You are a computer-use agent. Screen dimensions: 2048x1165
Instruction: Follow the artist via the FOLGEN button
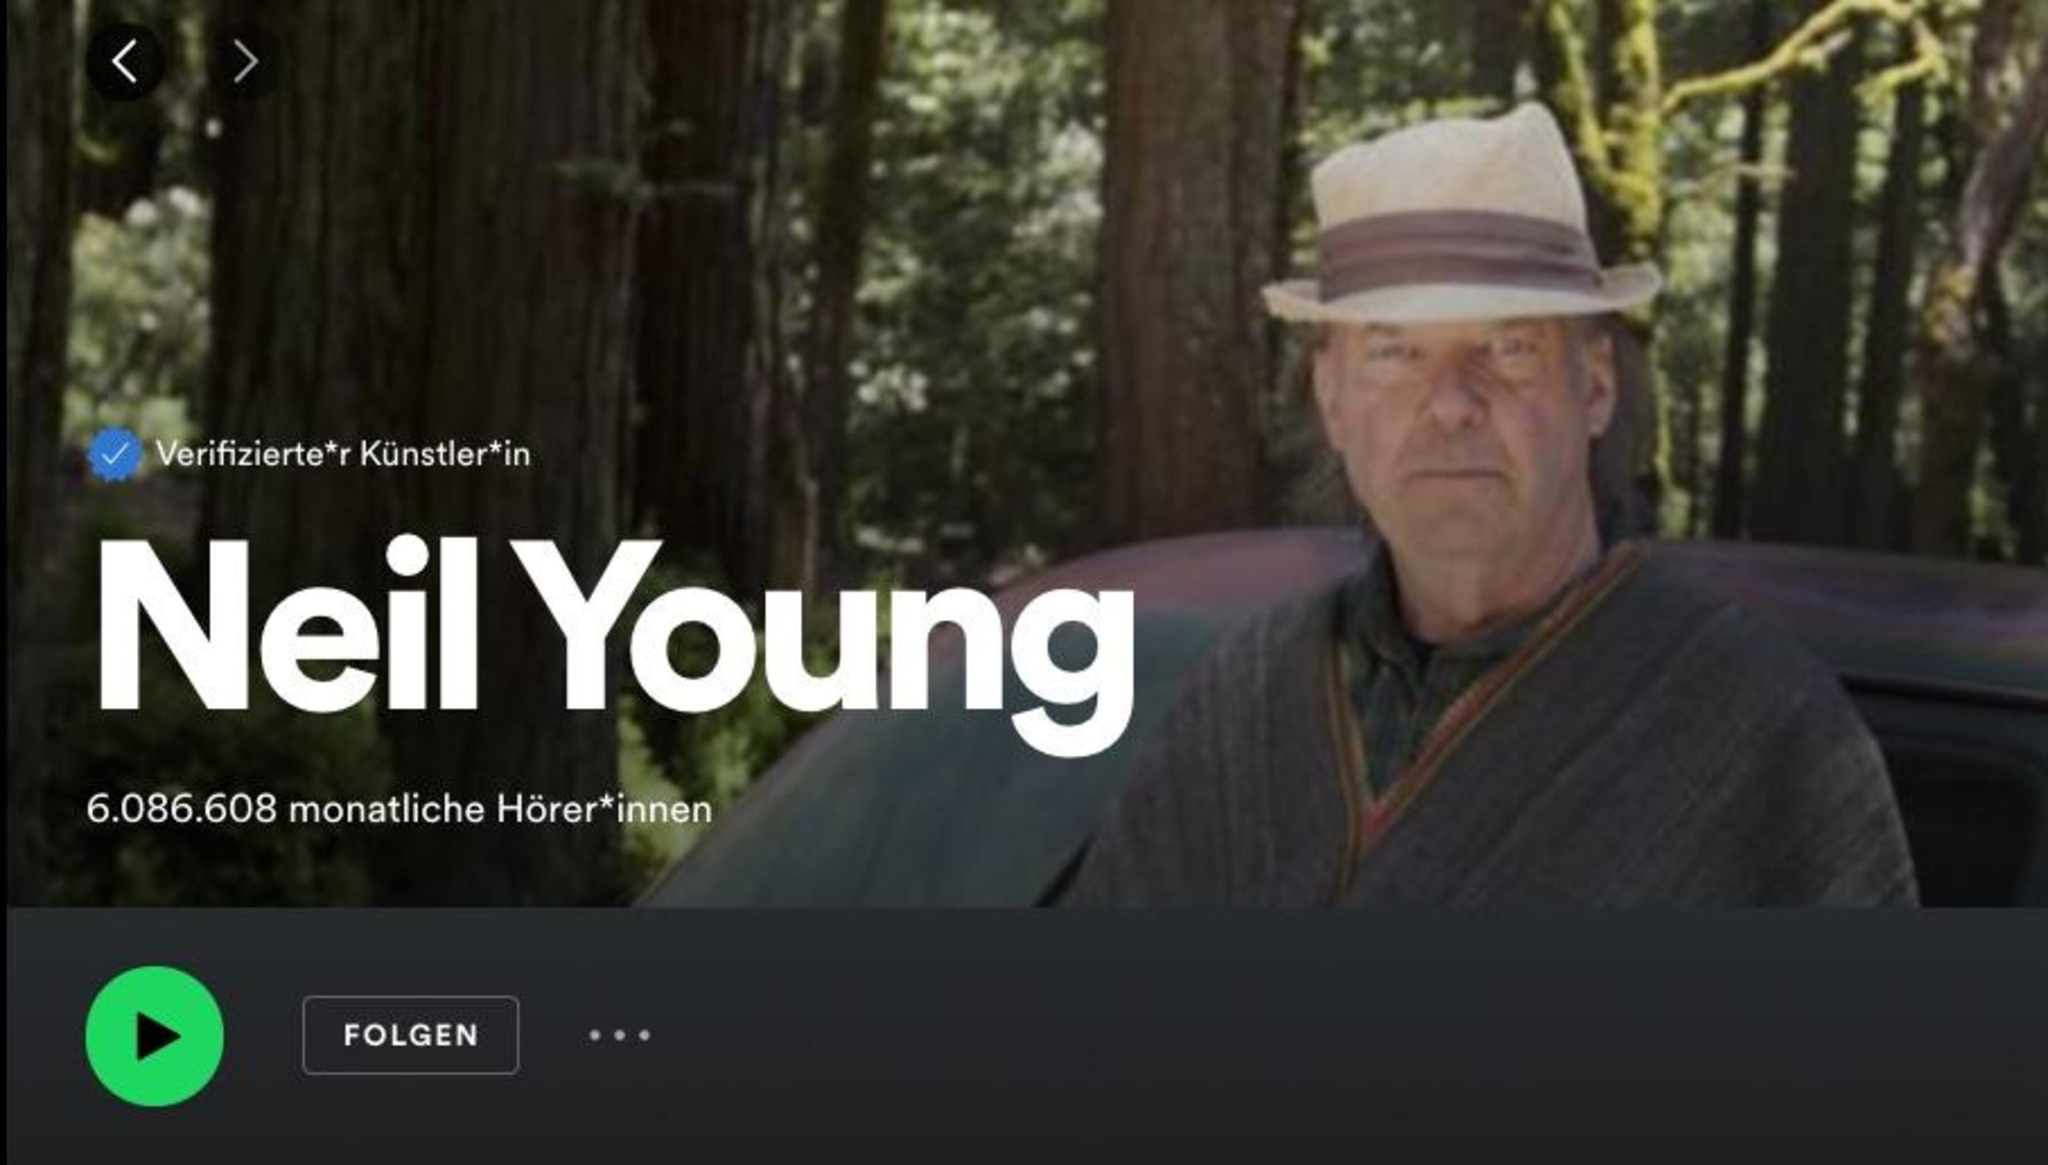(x=411, y=1035)
